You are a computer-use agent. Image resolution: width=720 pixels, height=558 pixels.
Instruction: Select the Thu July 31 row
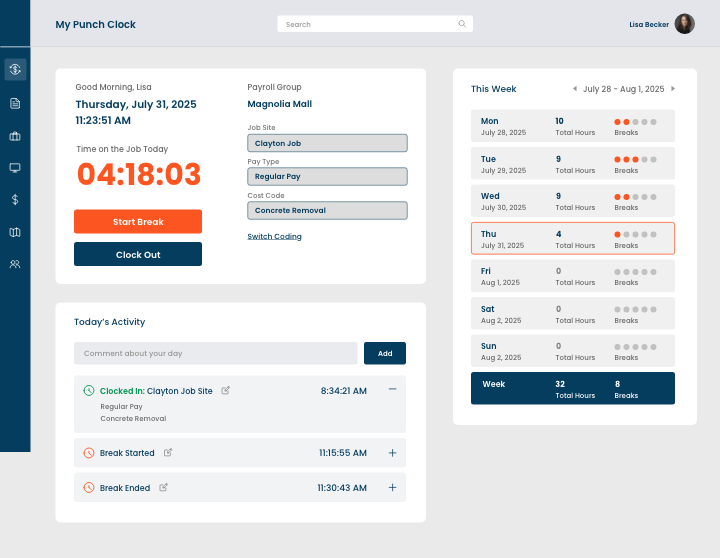573,238
